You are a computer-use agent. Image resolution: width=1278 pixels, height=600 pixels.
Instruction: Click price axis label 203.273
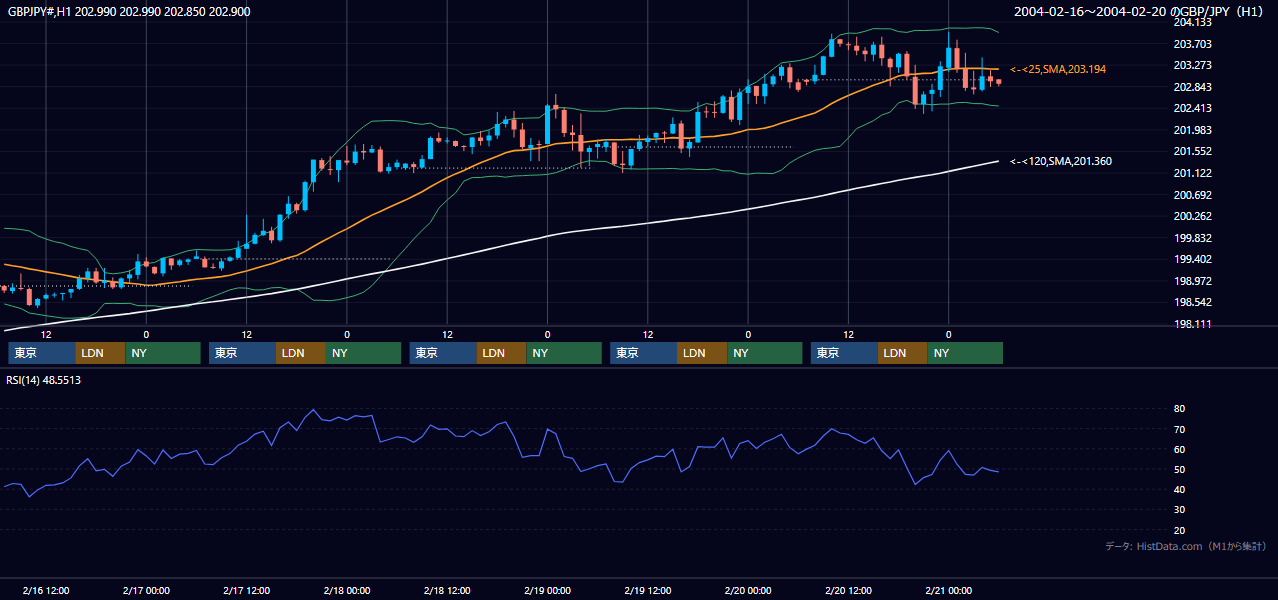[x=1191, y=65]
